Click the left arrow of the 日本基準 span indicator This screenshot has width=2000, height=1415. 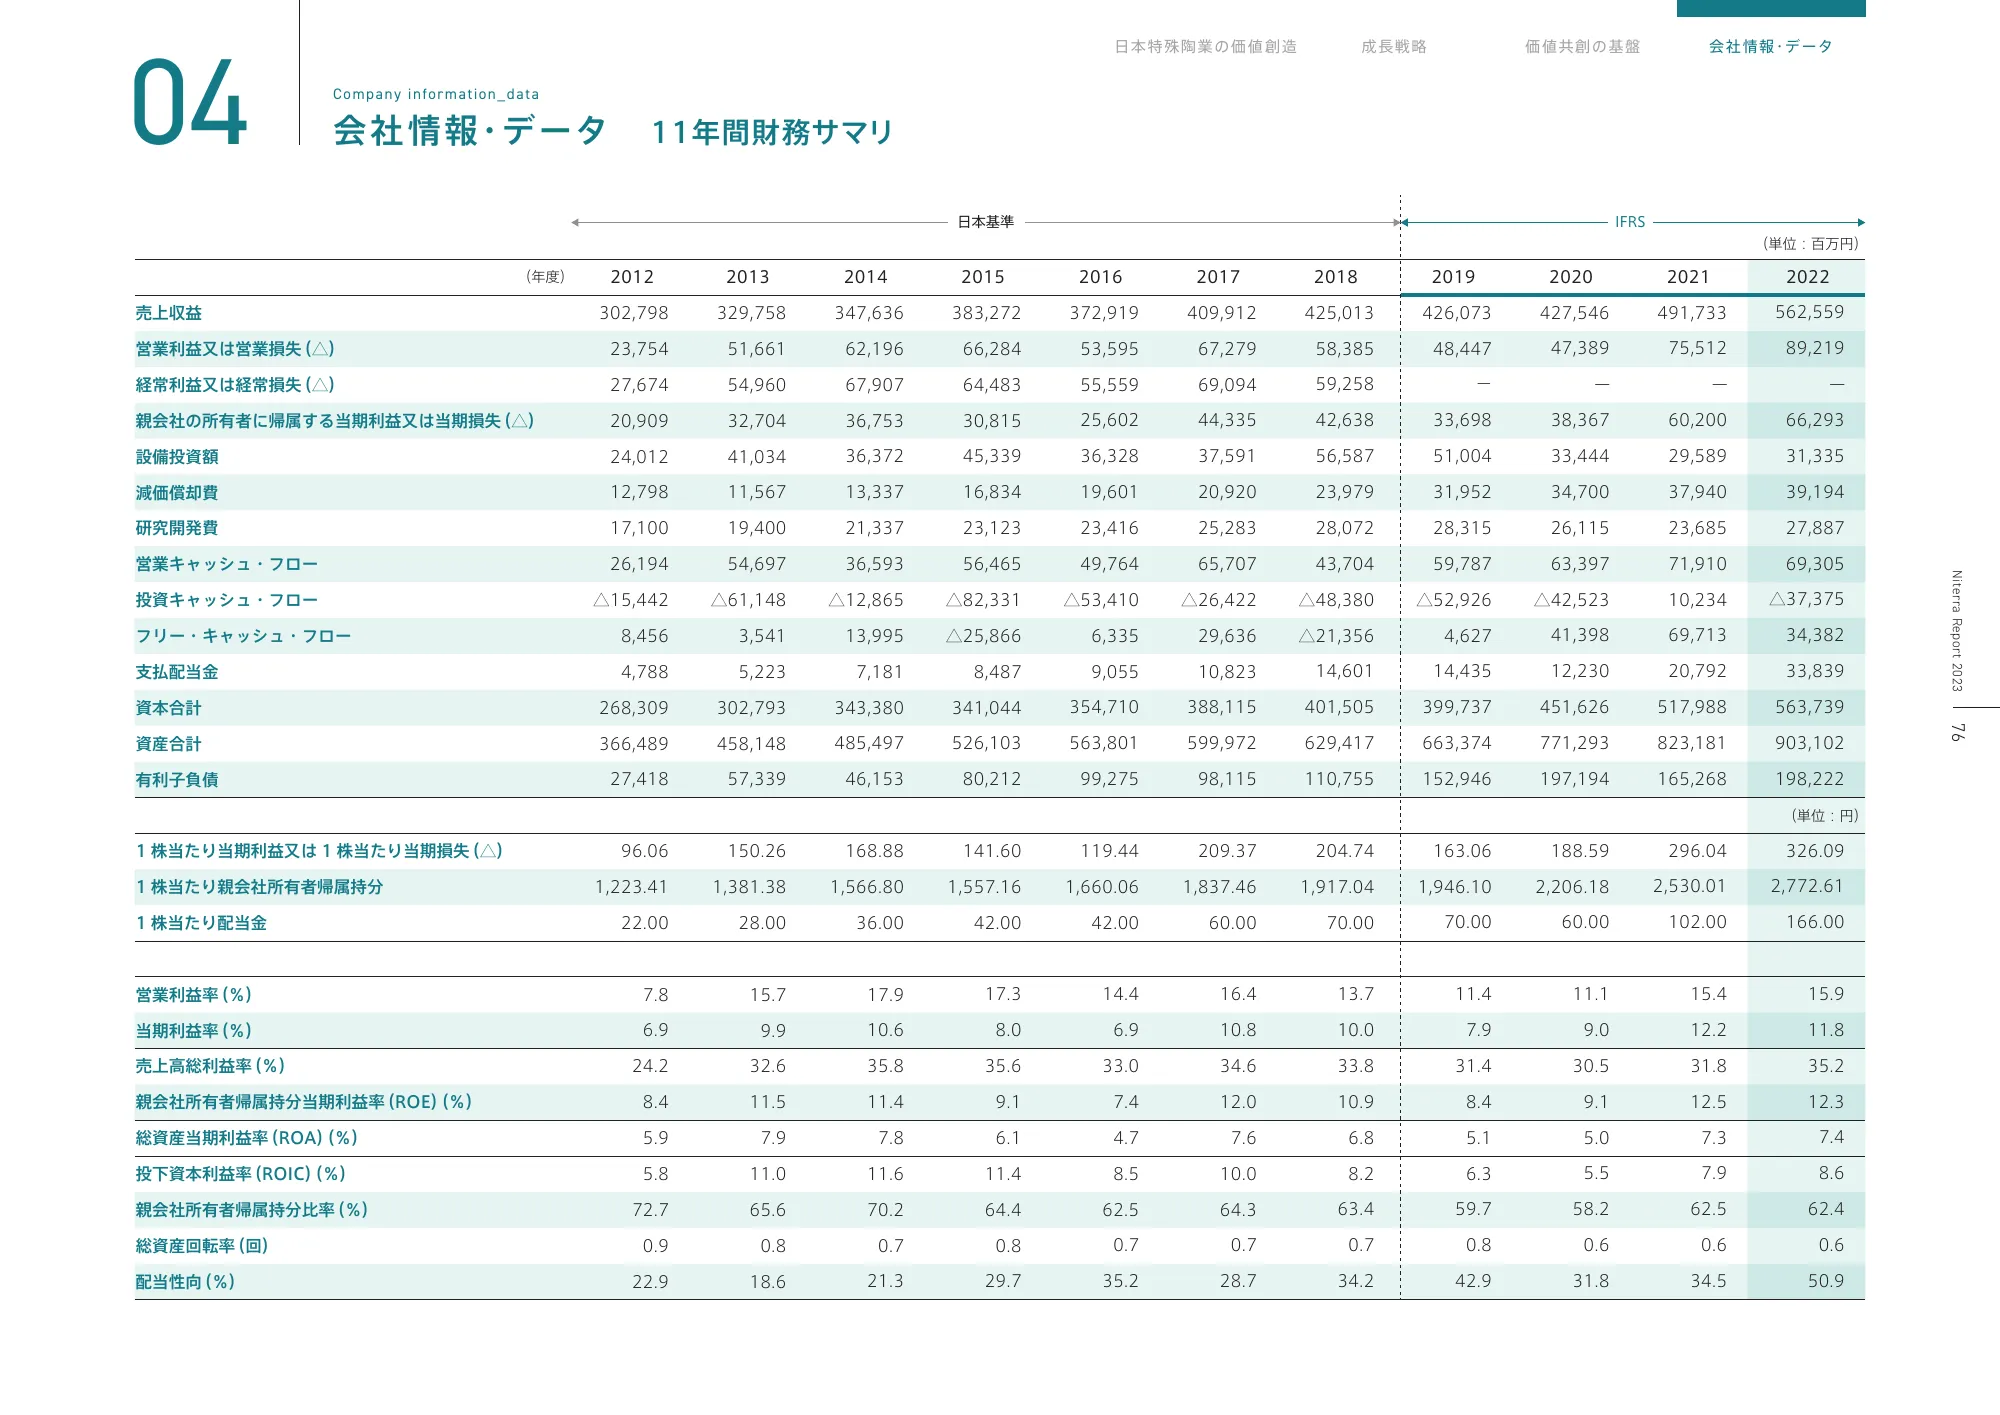(575, 221)
